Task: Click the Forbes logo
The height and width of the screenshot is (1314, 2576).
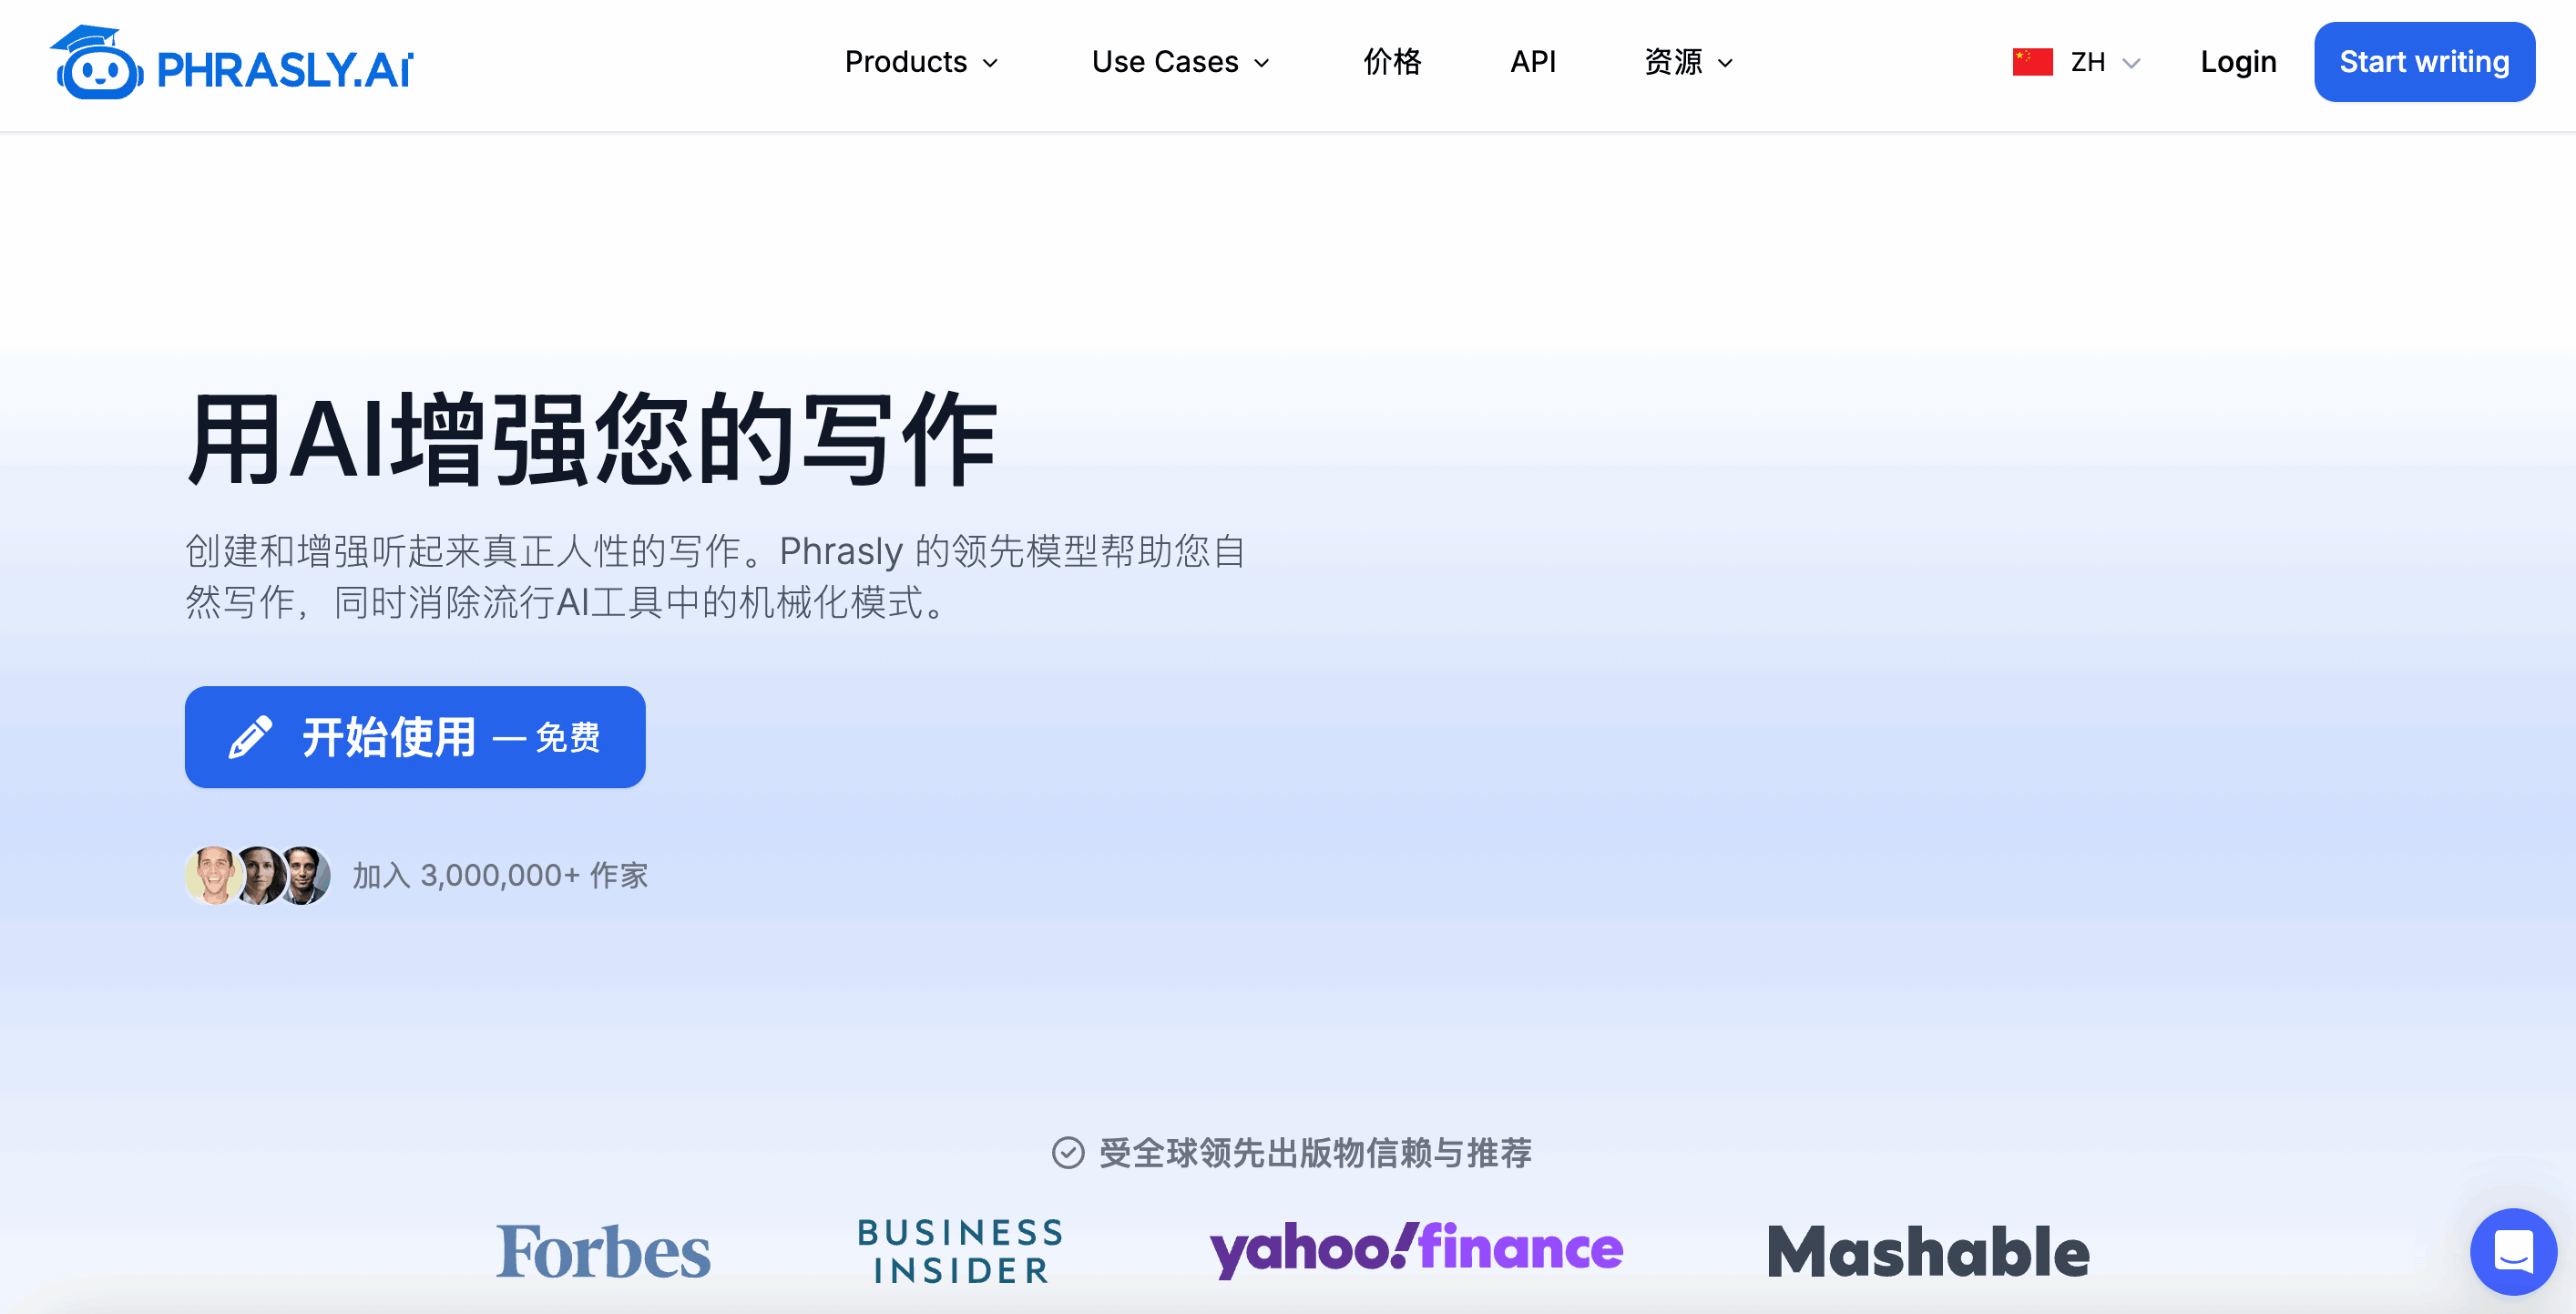Action: 603,1251
